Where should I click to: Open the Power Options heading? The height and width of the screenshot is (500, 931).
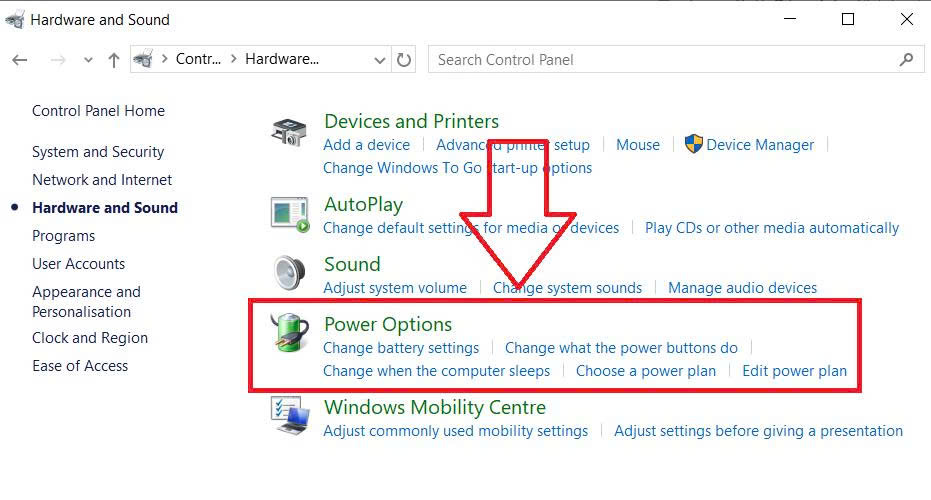coord(388,324)
